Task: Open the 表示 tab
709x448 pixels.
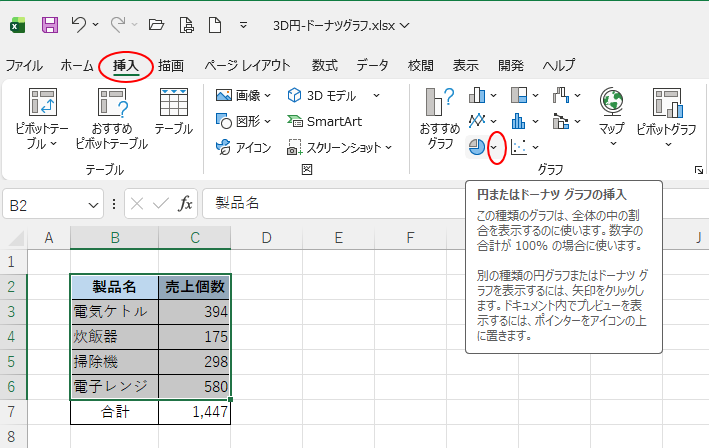Action: pyautogui.click(x=466, y=66)
